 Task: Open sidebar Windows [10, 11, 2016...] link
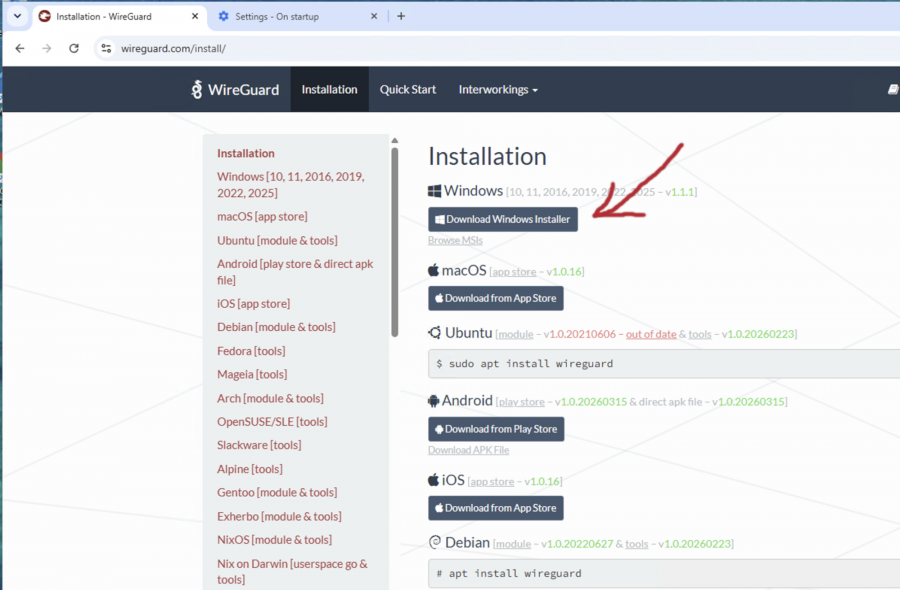pos(291,185)
